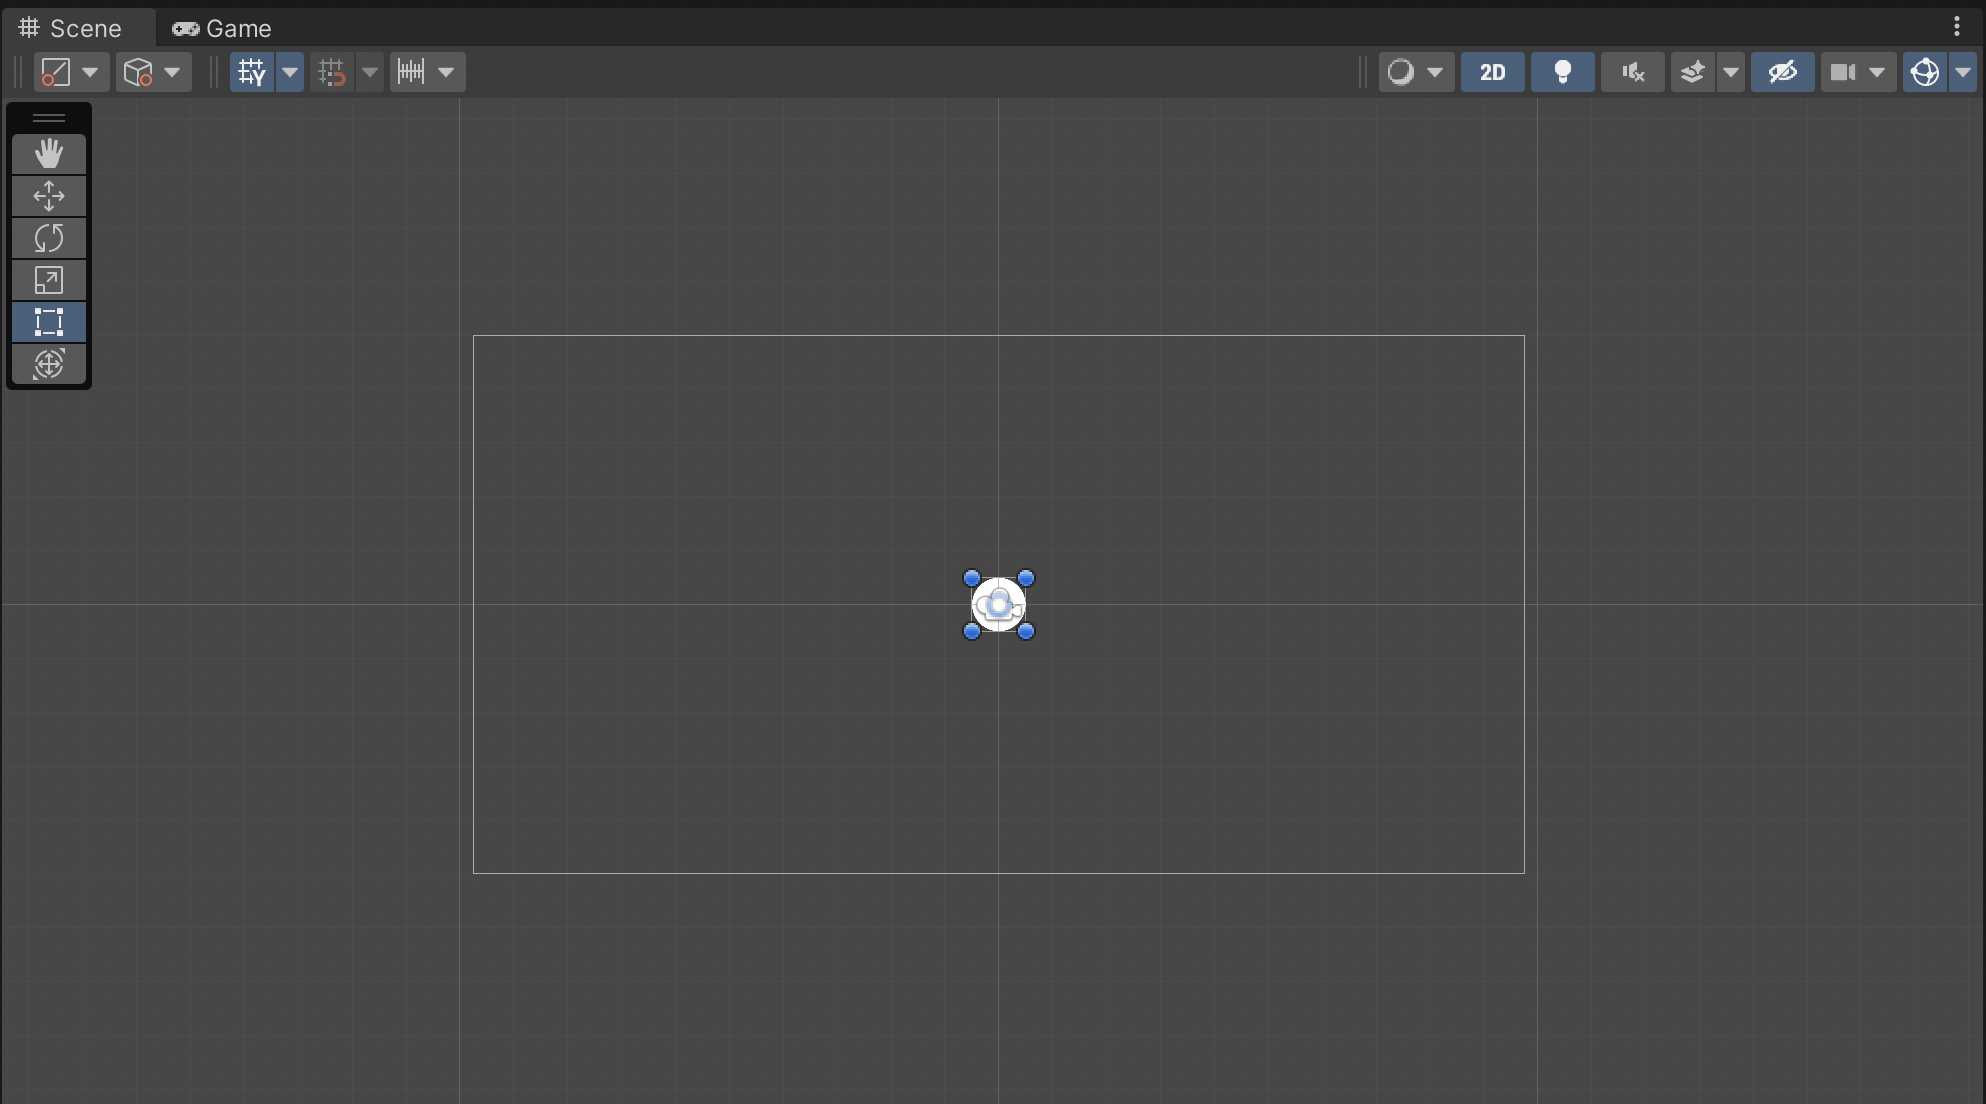The width and height of the screenshot is (1986, 1104).
Task: Click the tool handle rotation cube icon
Action: 138,72
